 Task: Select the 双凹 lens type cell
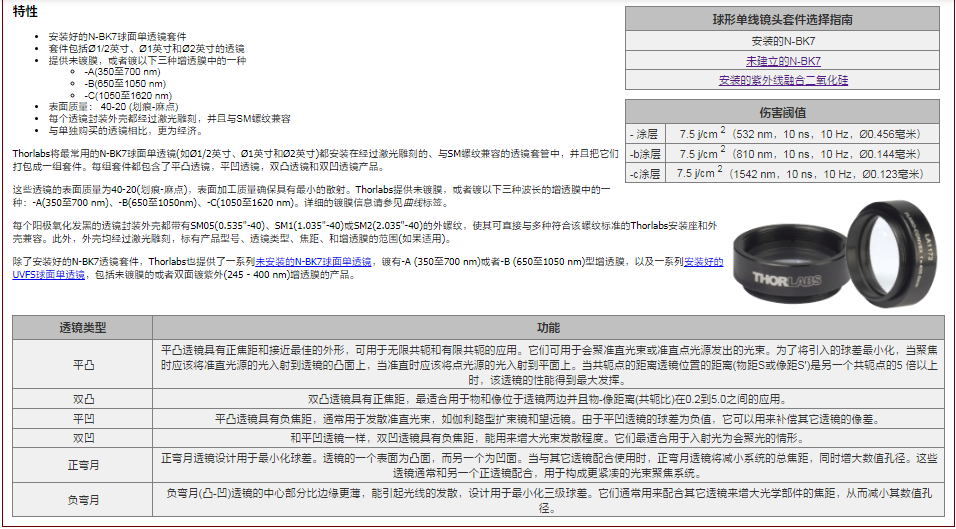pos(83,438)
